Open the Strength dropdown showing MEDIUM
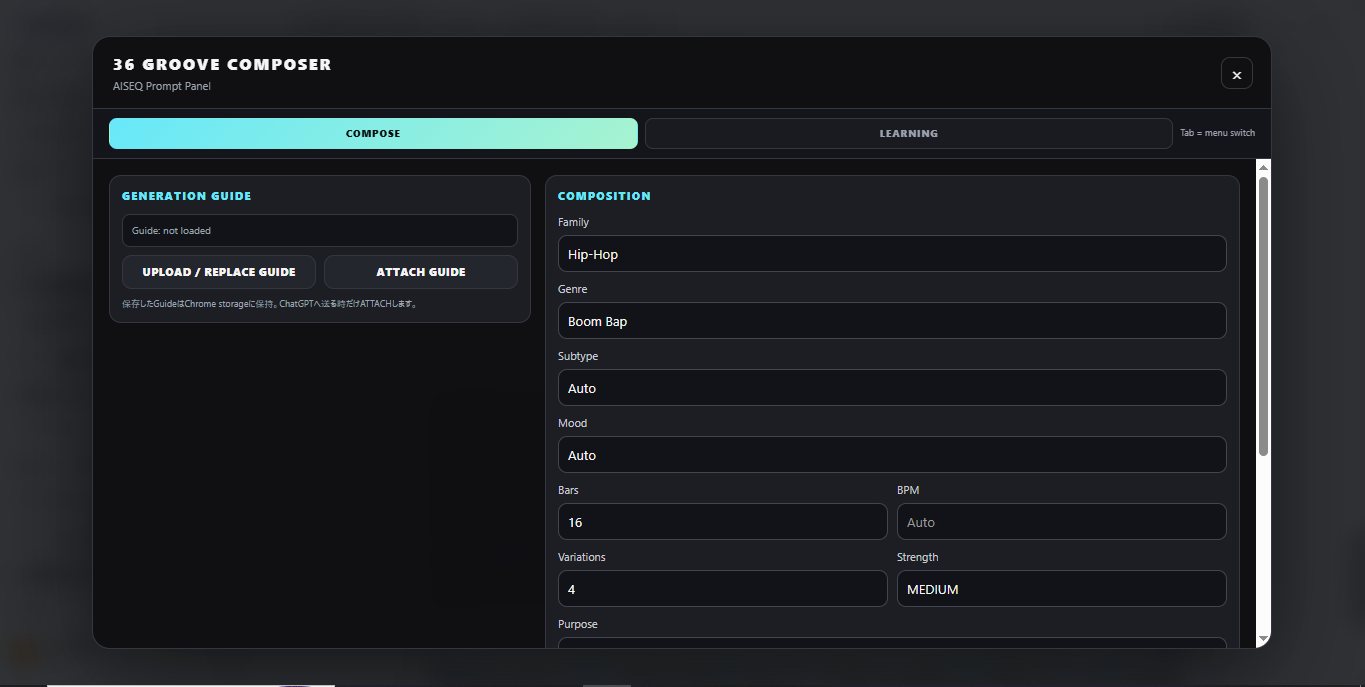Viewport: 1365px width, 687px height. 1061,589
